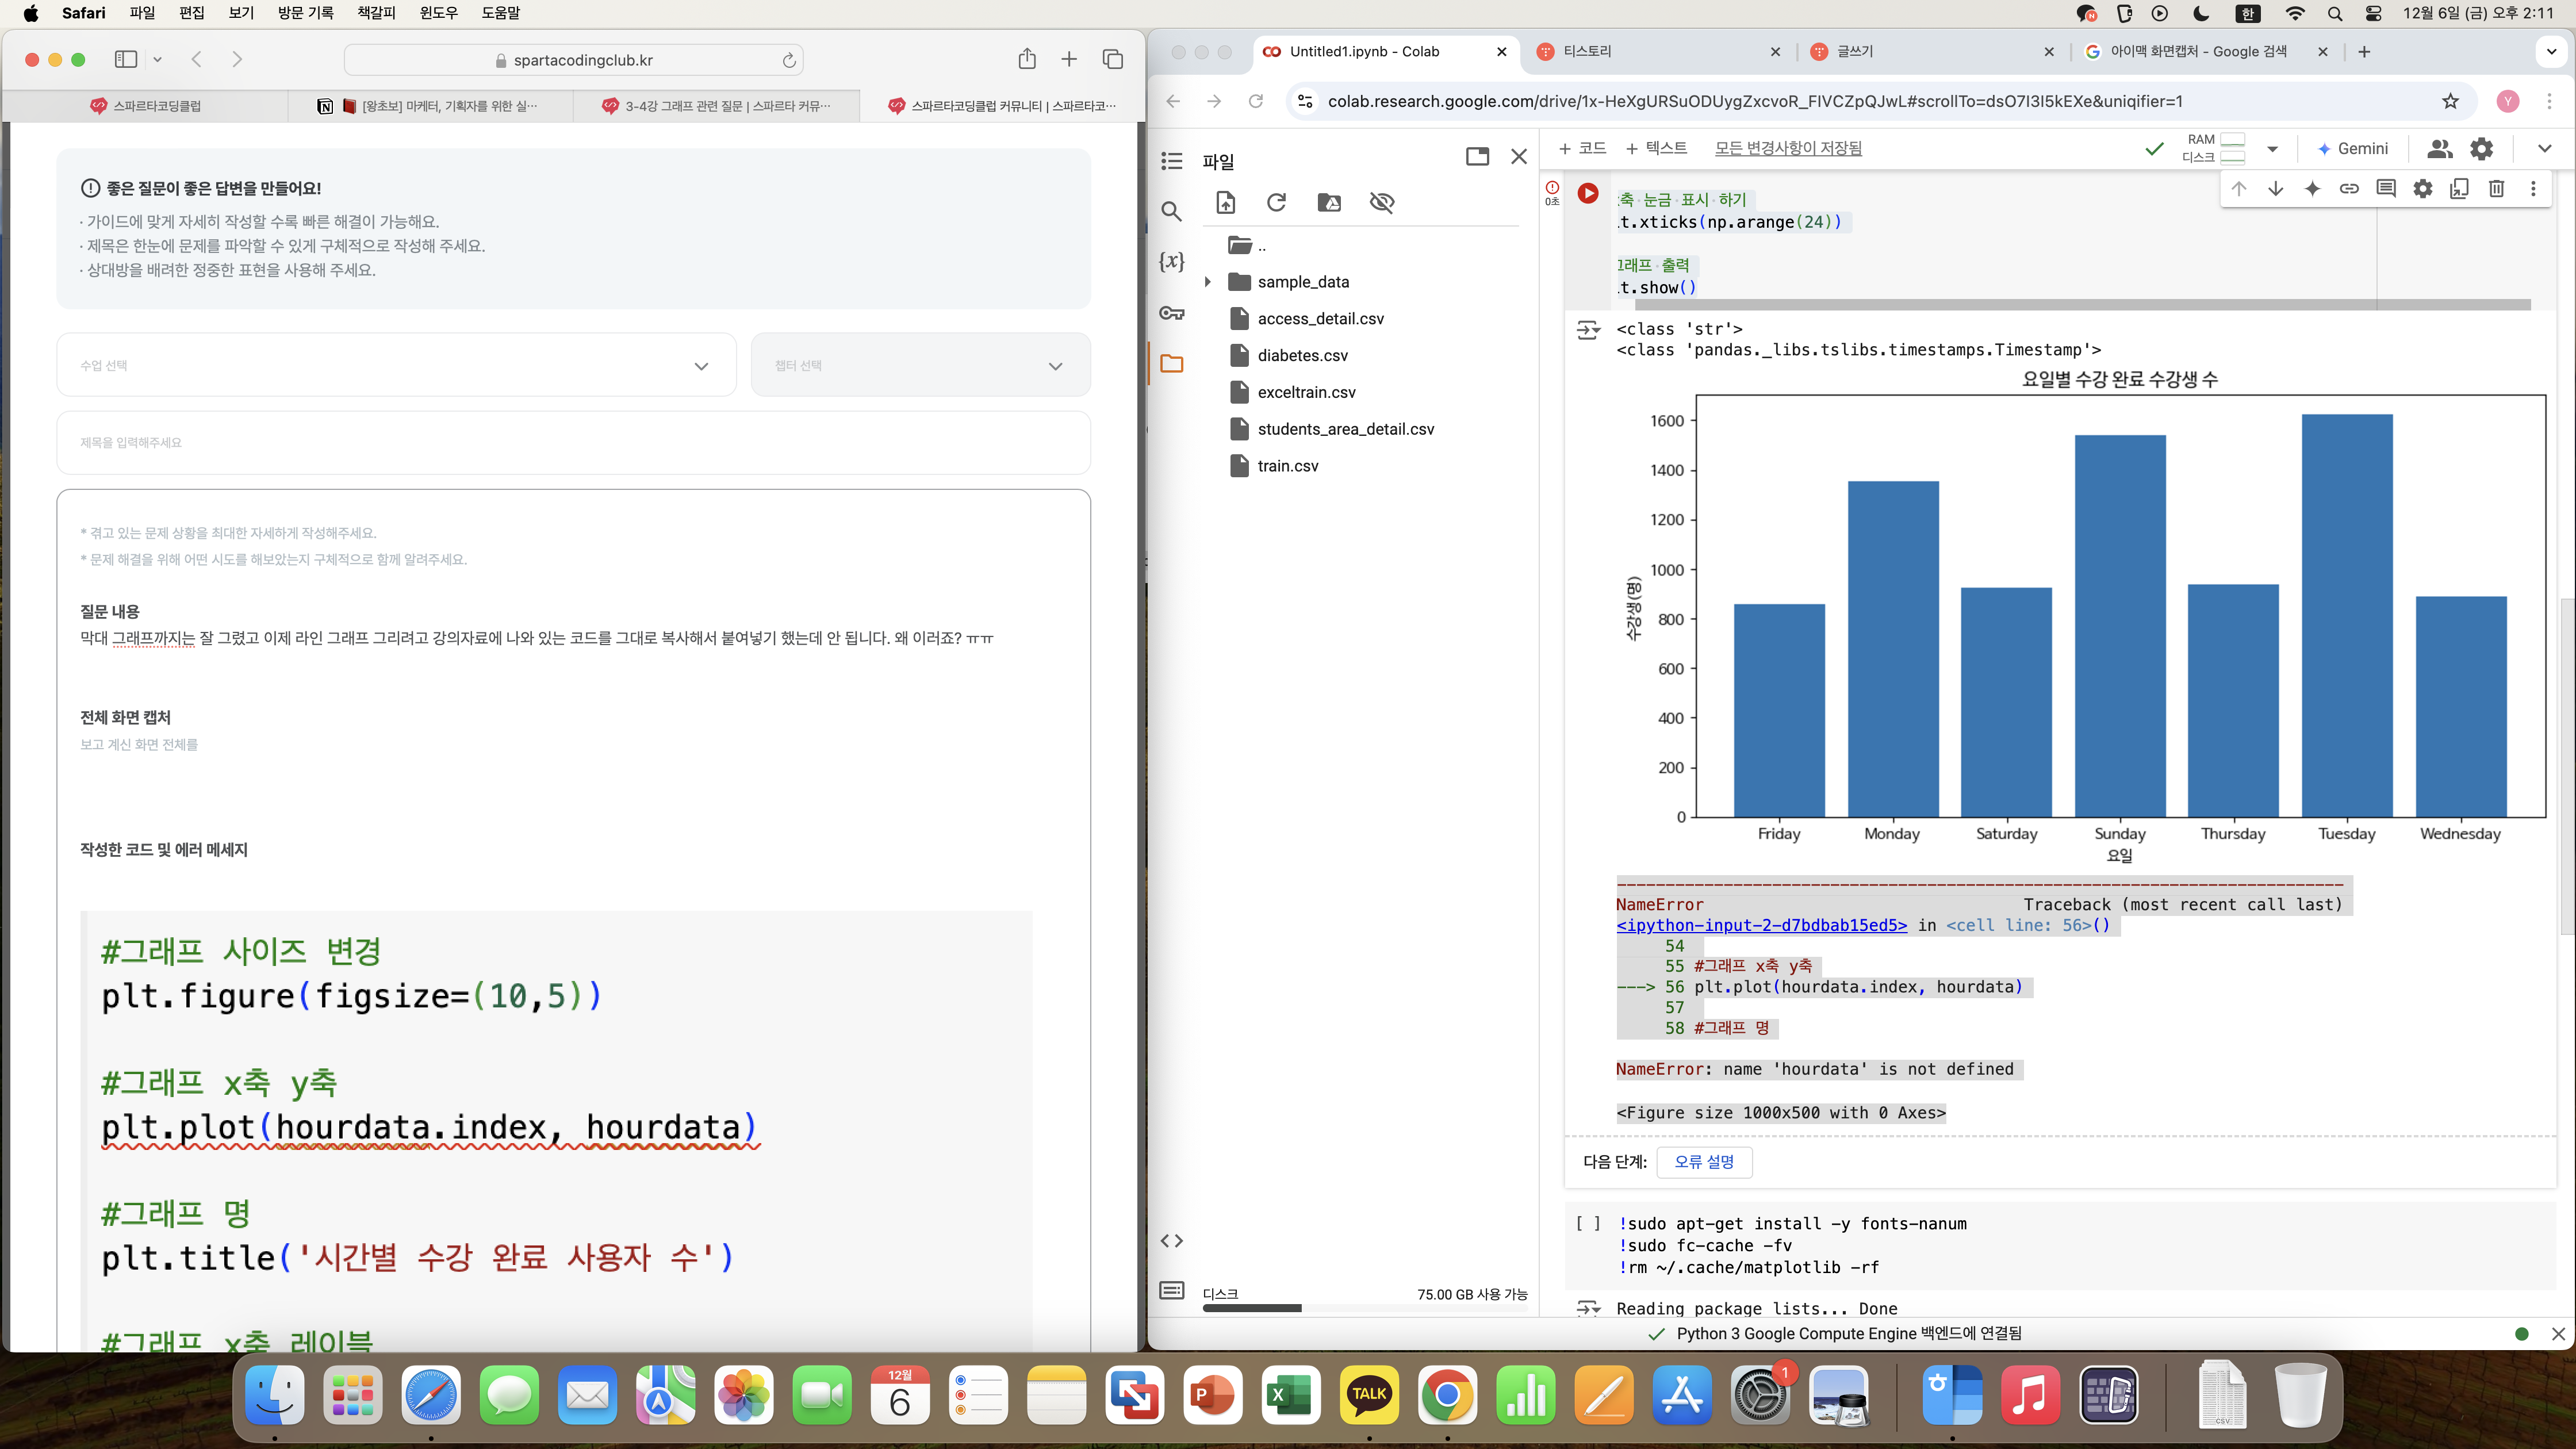Select diabetes.csv in the file tree
Image resolution: width=2576 pixels, height=1449 pixels.
coord(1302,355)
